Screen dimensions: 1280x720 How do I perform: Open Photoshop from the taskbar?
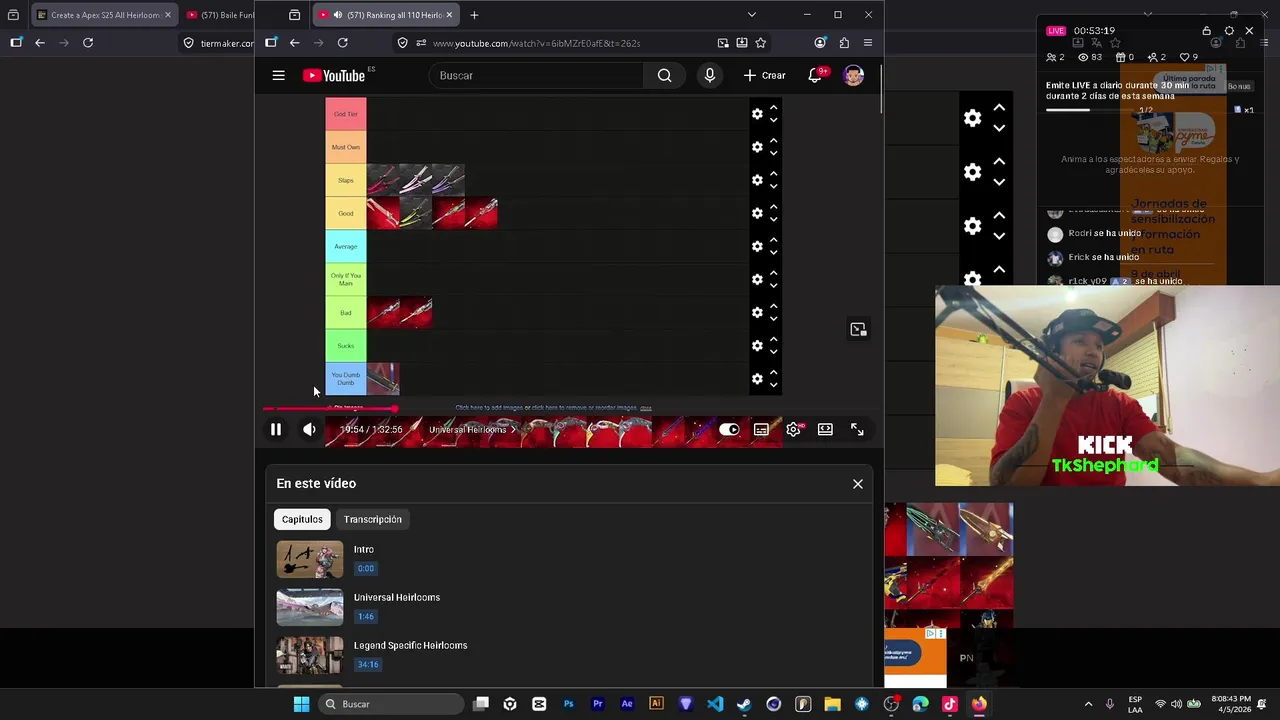(x=568, y=704)
